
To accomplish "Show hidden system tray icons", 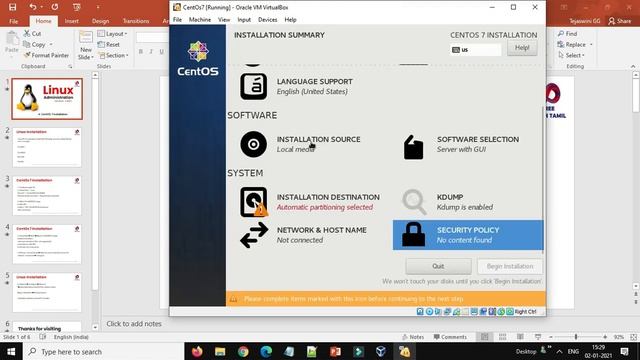I will coord(559,351).
